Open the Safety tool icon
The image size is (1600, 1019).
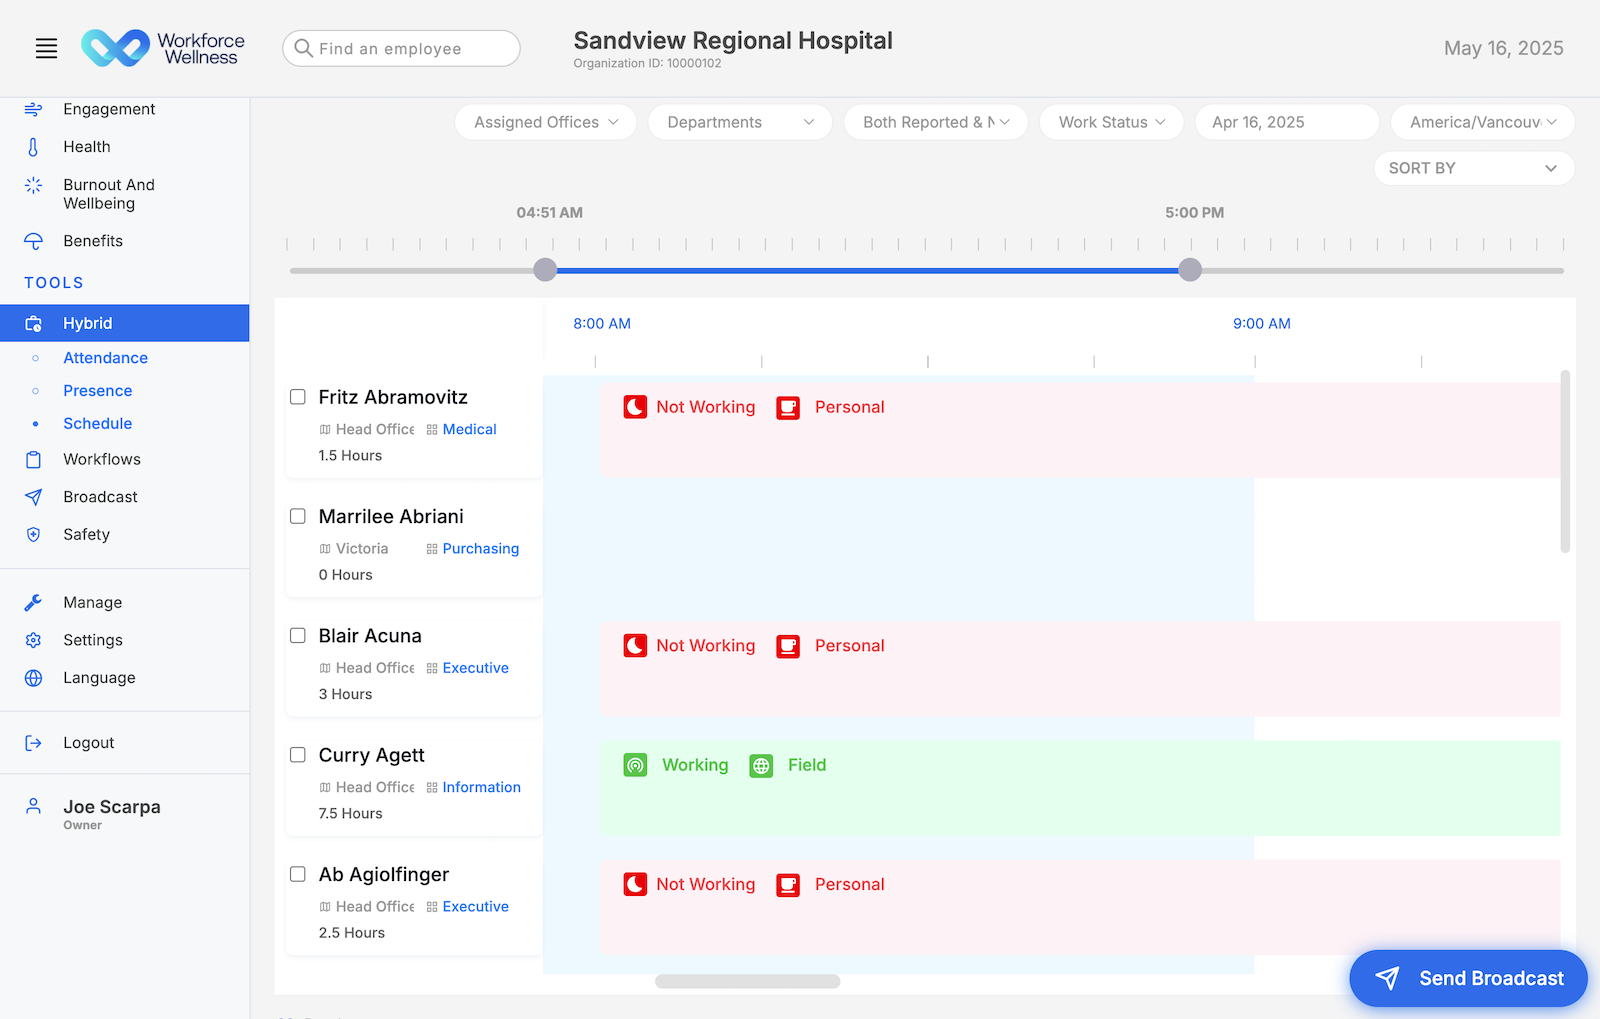tap(33, 534)
